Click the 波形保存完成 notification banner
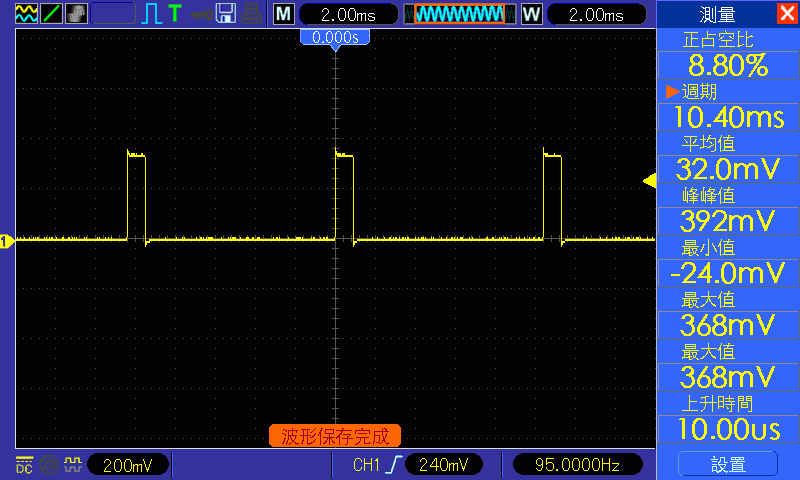This screenshot has height=480, width=800. click(335, 436)
